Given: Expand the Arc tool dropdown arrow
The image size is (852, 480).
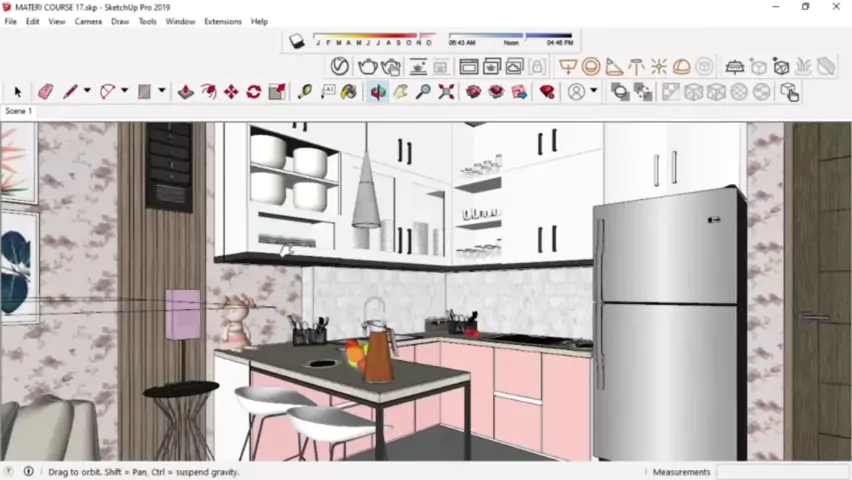Looking at the screenshot, I should coord(124,92).
